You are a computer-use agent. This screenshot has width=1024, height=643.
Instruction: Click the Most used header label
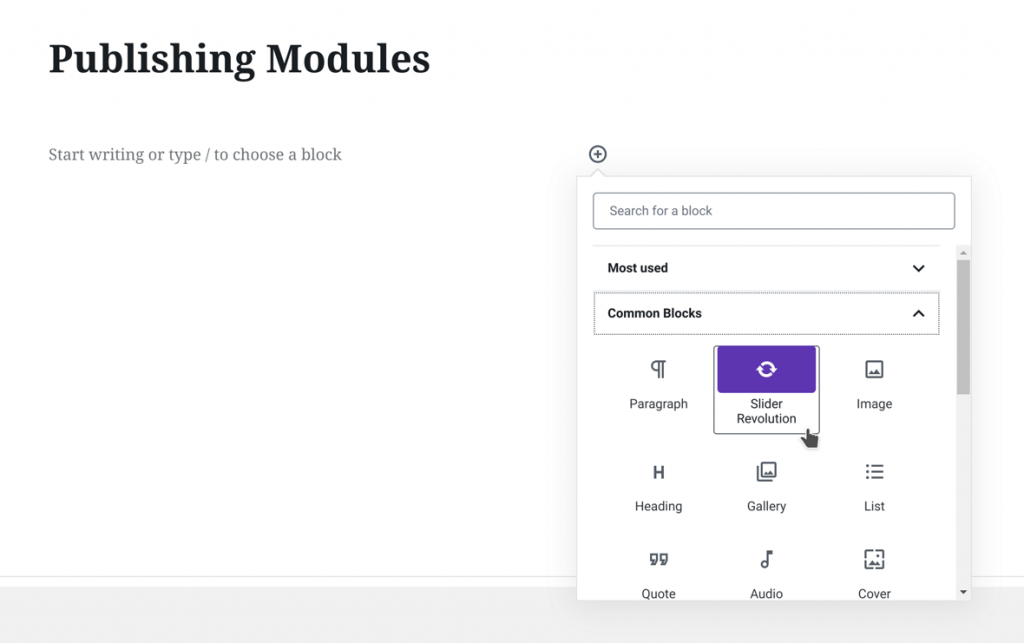point(637,268)
